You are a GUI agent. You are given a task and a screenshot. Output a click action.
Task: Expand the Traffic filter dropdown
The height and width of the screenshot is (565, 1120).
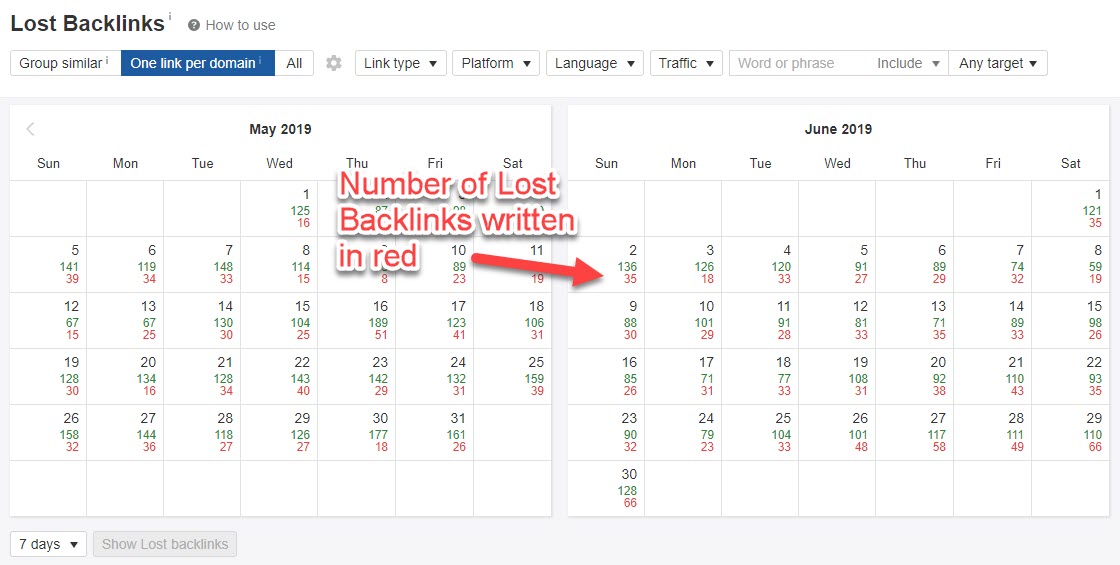click(x=685, y=63)
